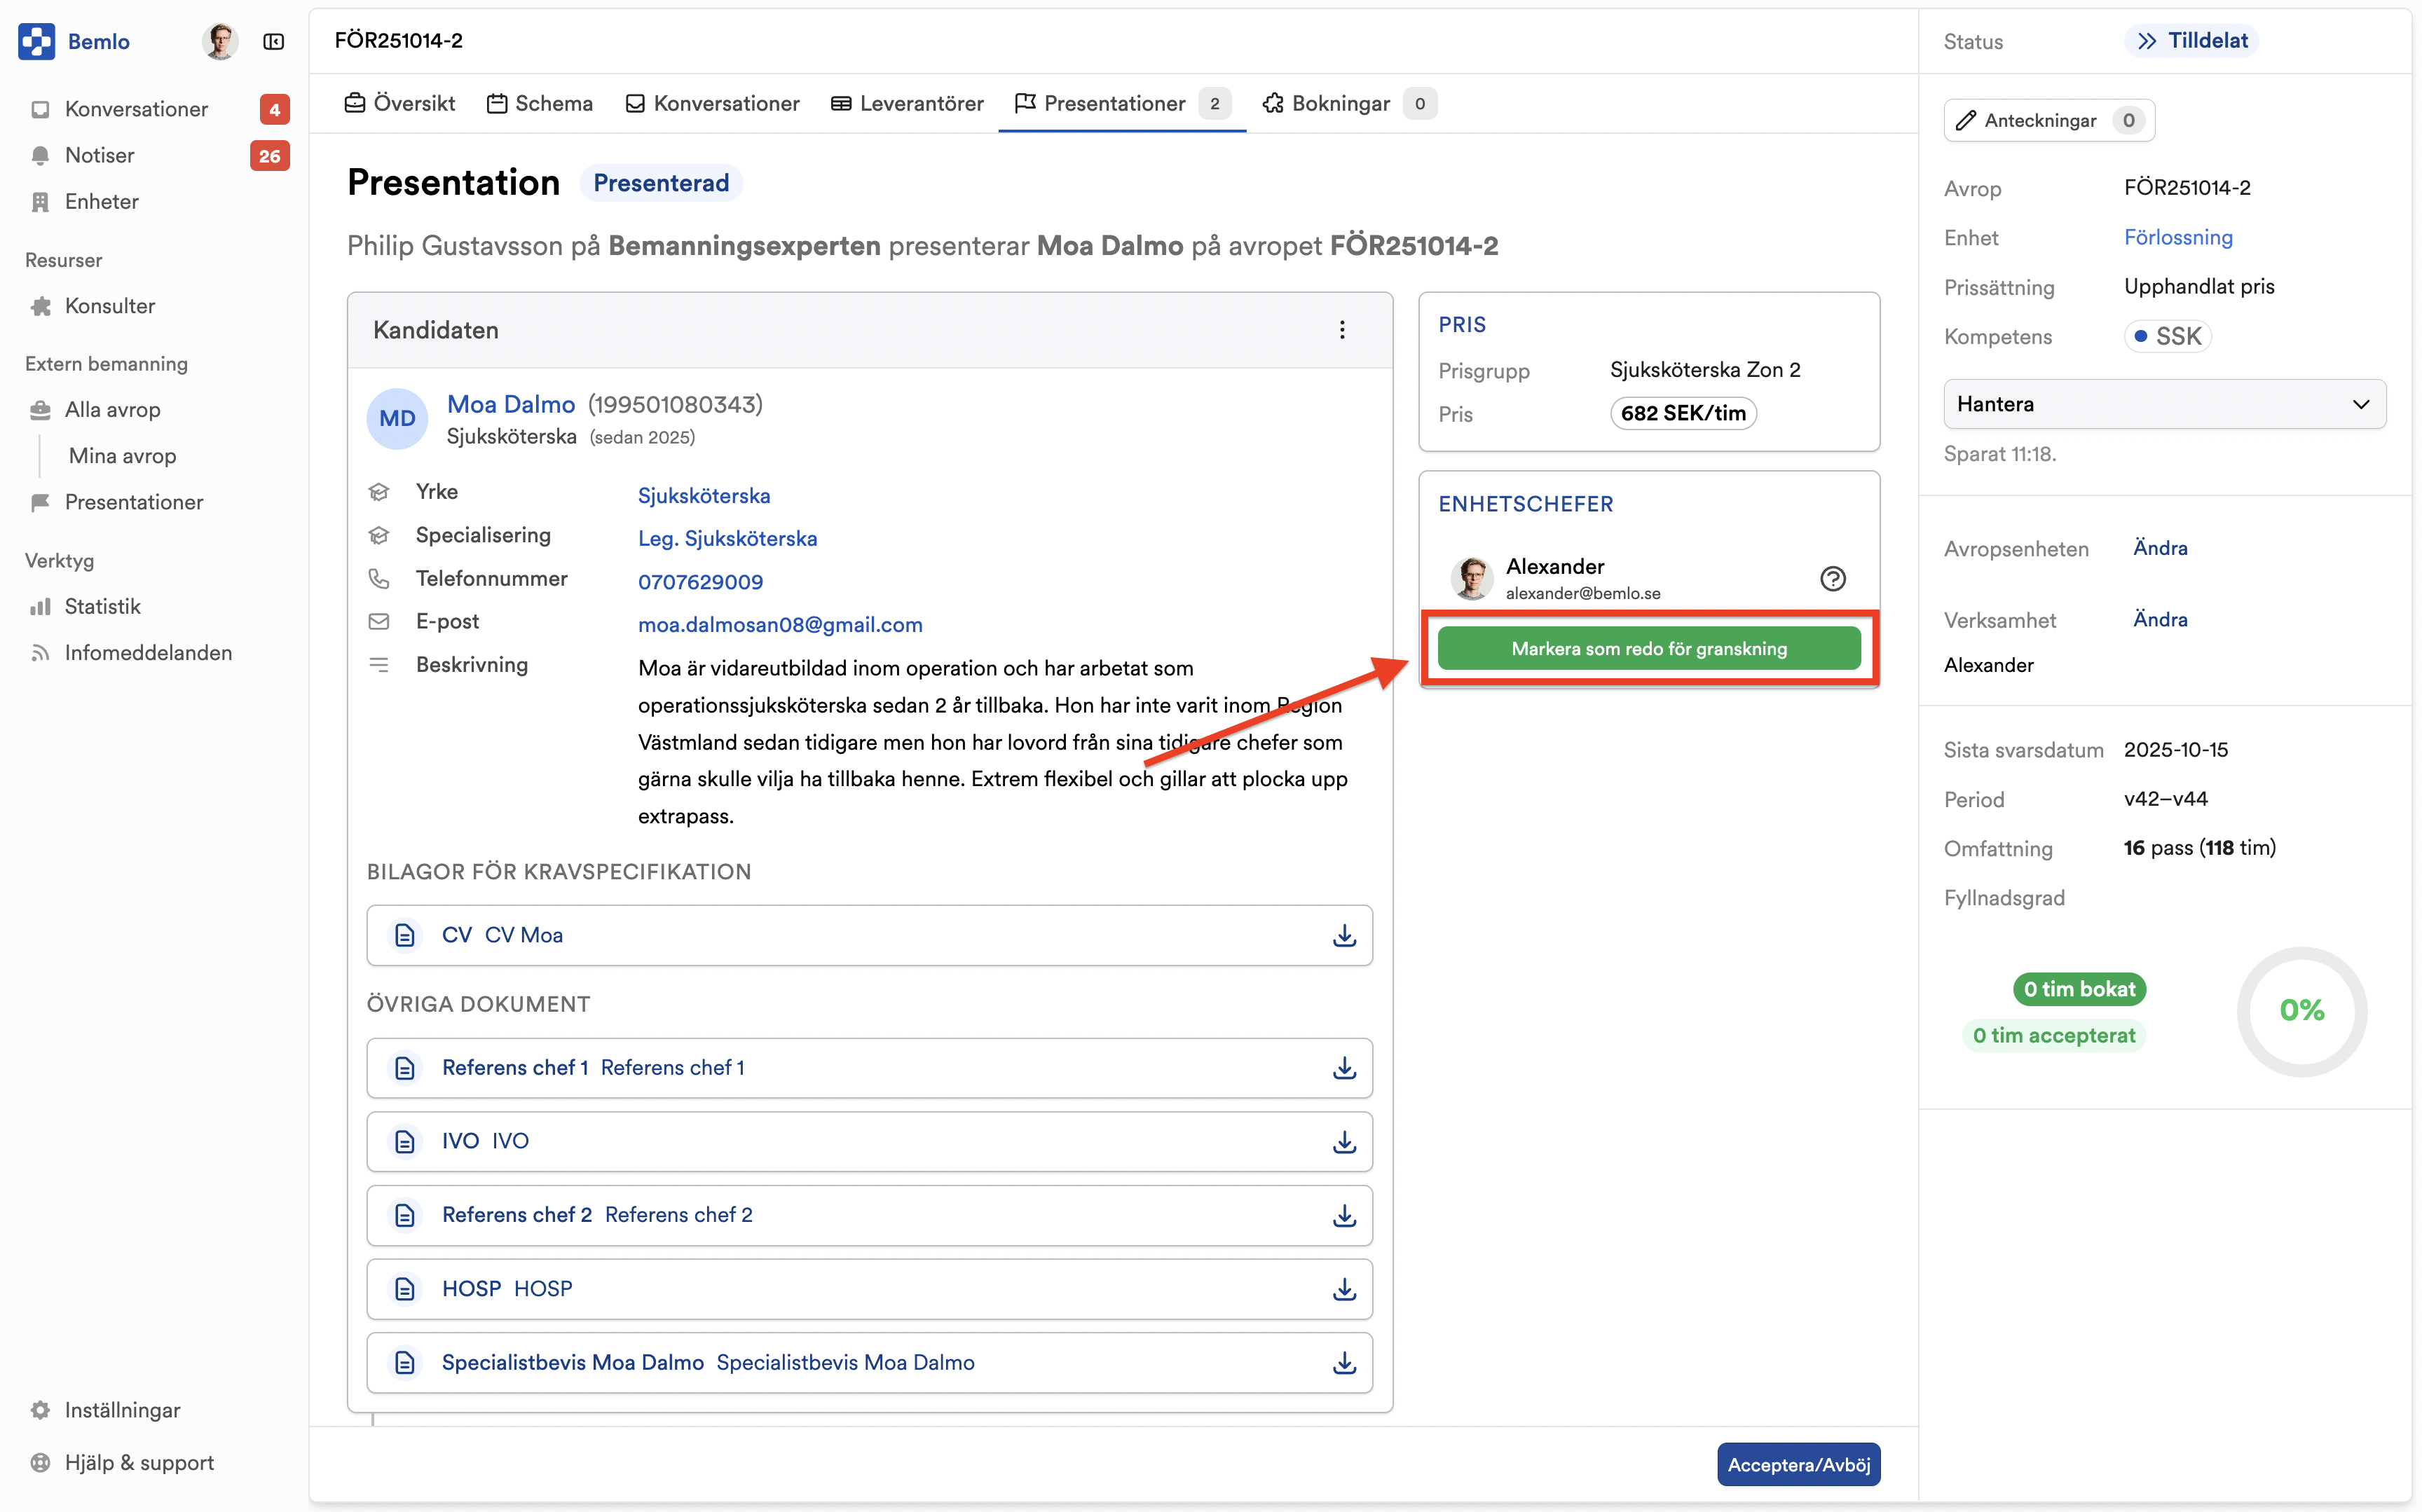
Task: Expand the Hantera dropdown
Action: tap(2164, 404)
